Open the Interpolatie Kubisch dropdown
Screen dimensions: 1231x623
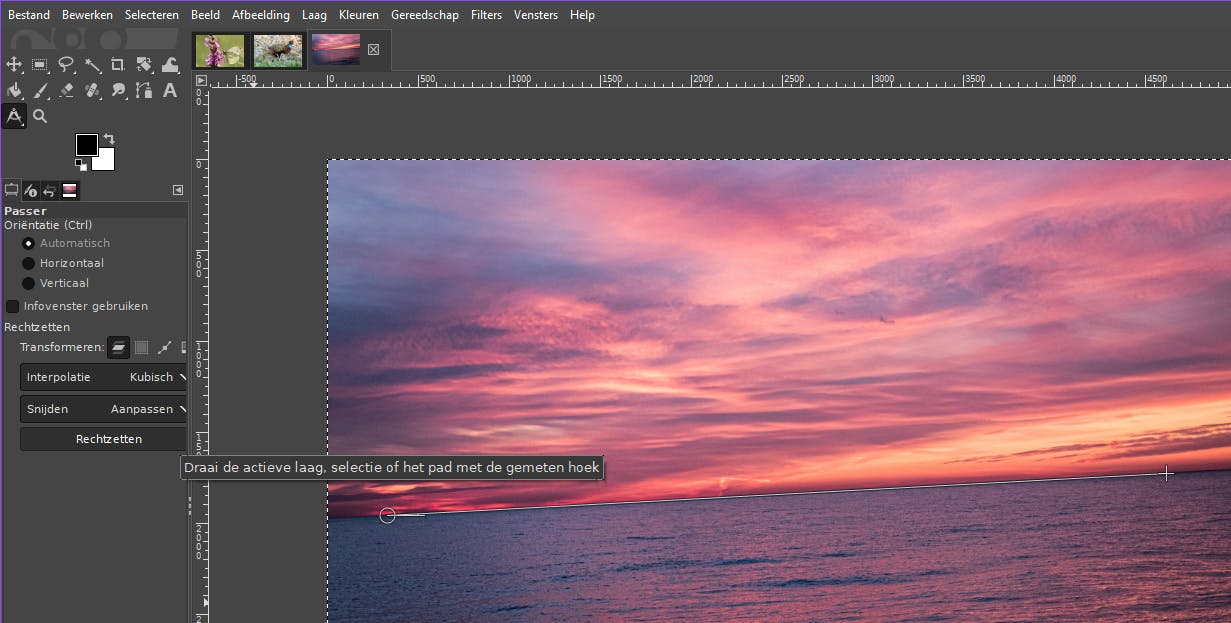click(x=104, y=377)
